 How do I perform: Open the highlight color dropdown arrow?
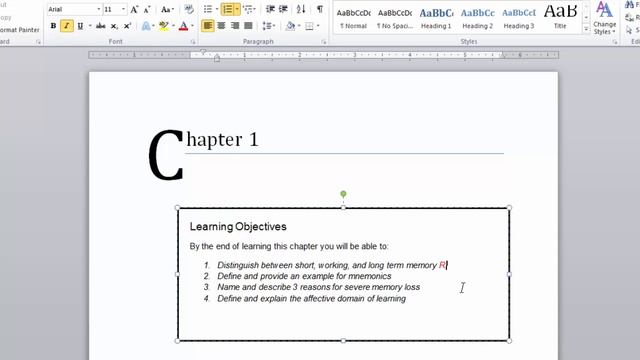(x=173, y=26)
